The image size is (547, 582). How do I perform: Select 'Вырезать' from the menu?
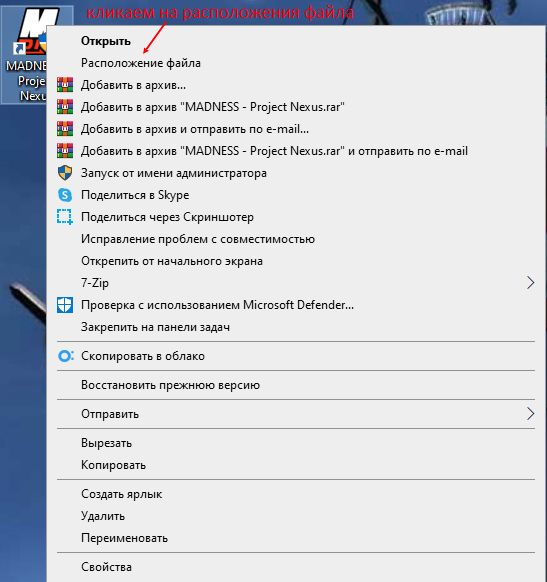tap(296, 443)
